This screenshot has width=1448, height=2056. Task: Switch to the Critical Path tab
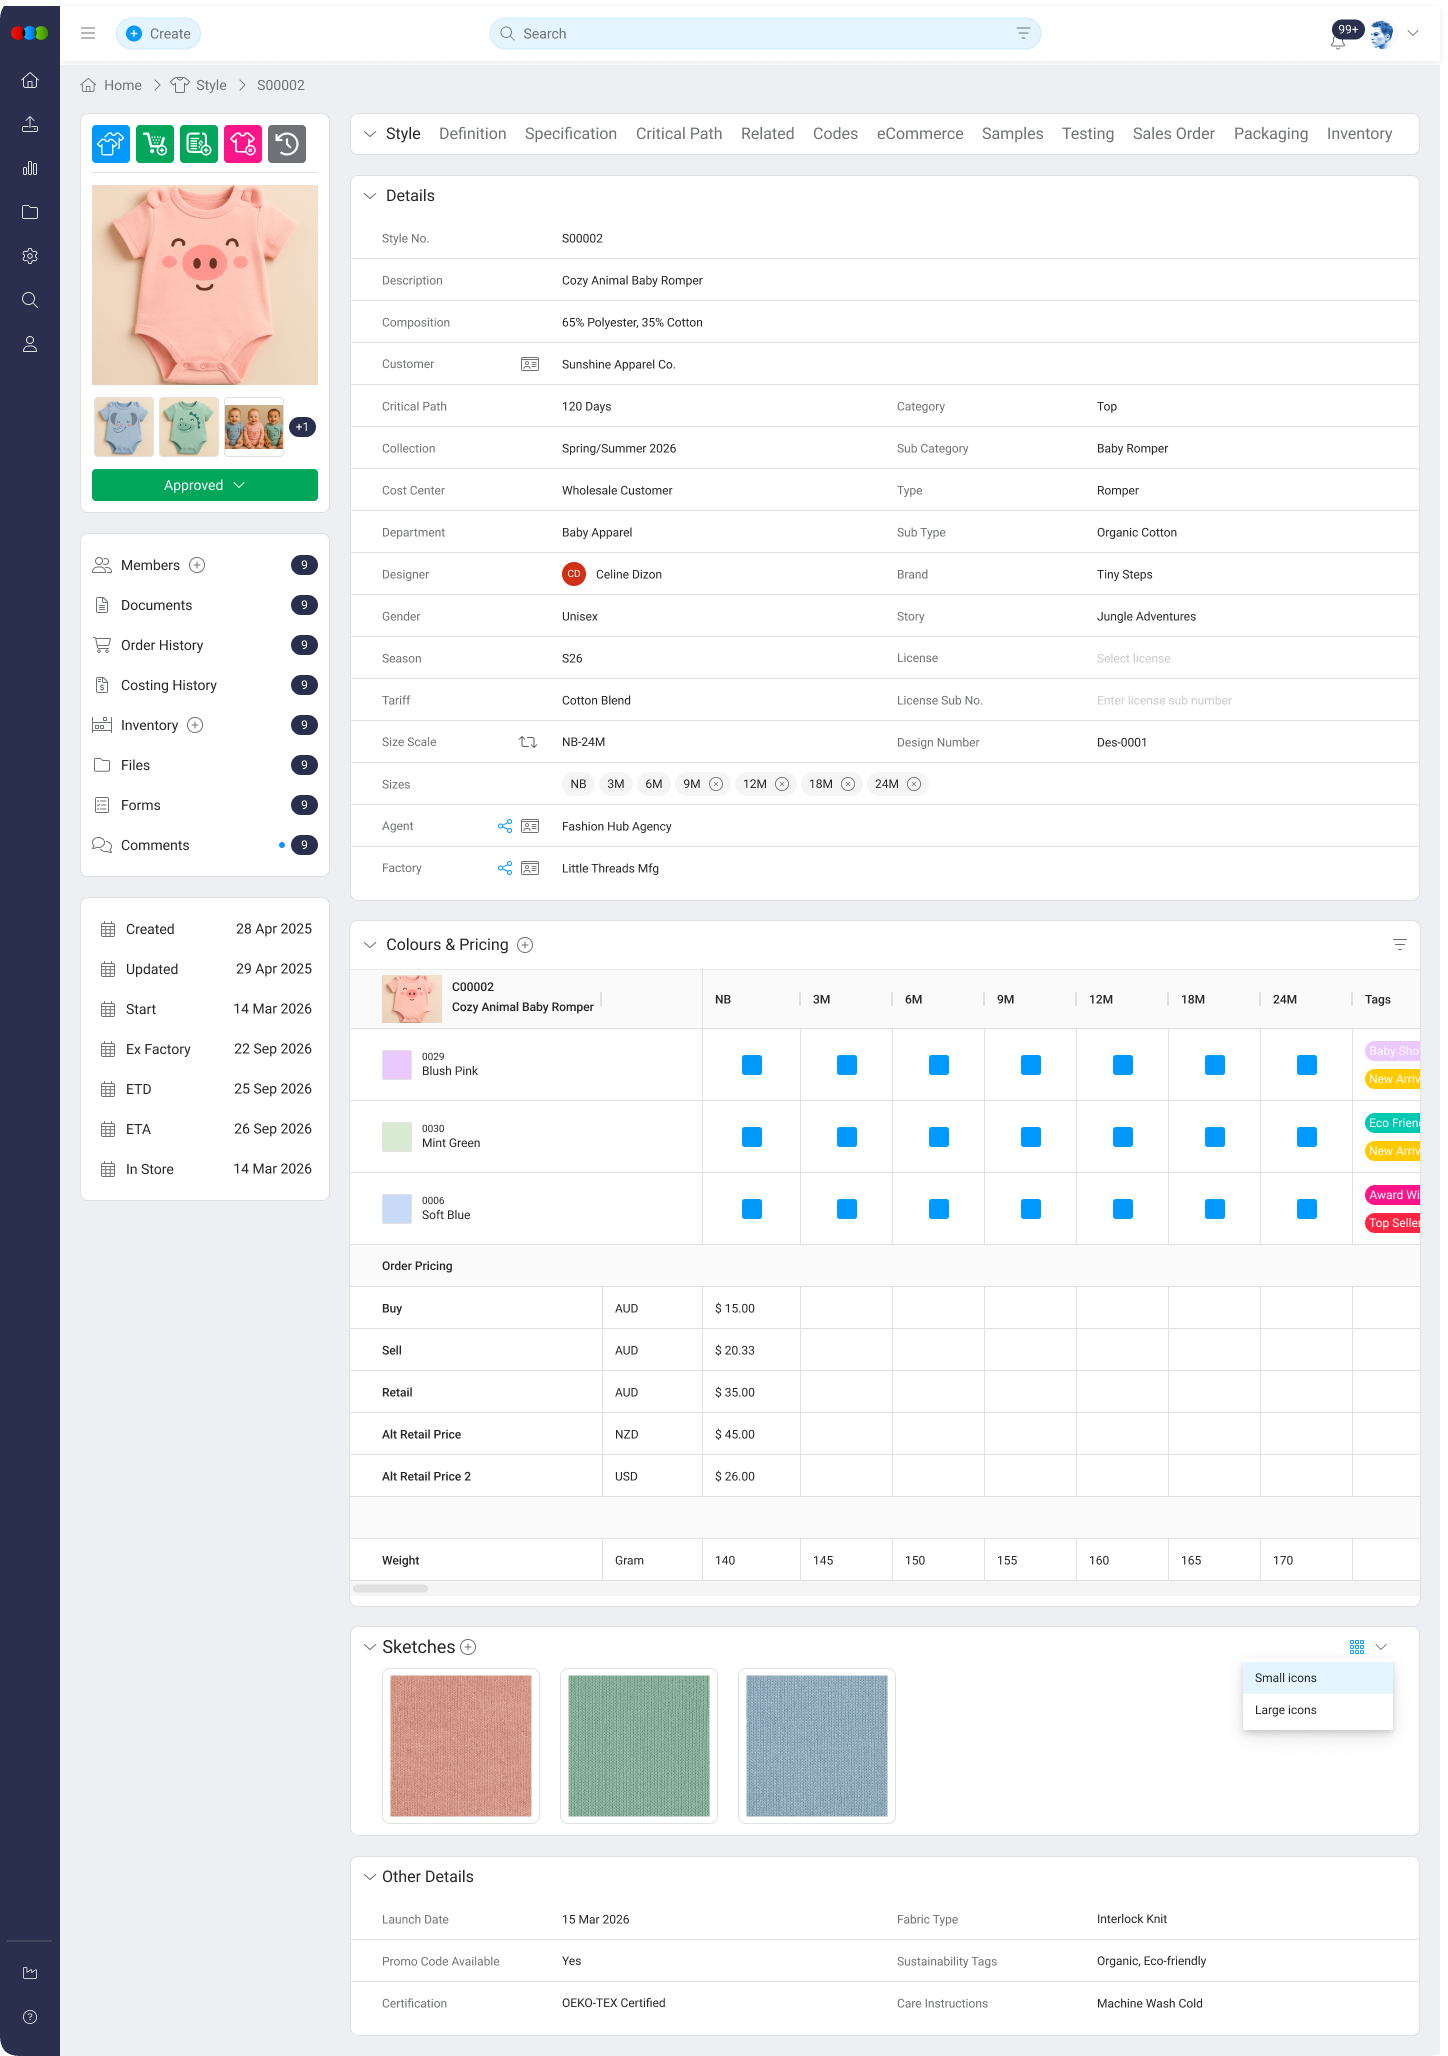[678, 134]
